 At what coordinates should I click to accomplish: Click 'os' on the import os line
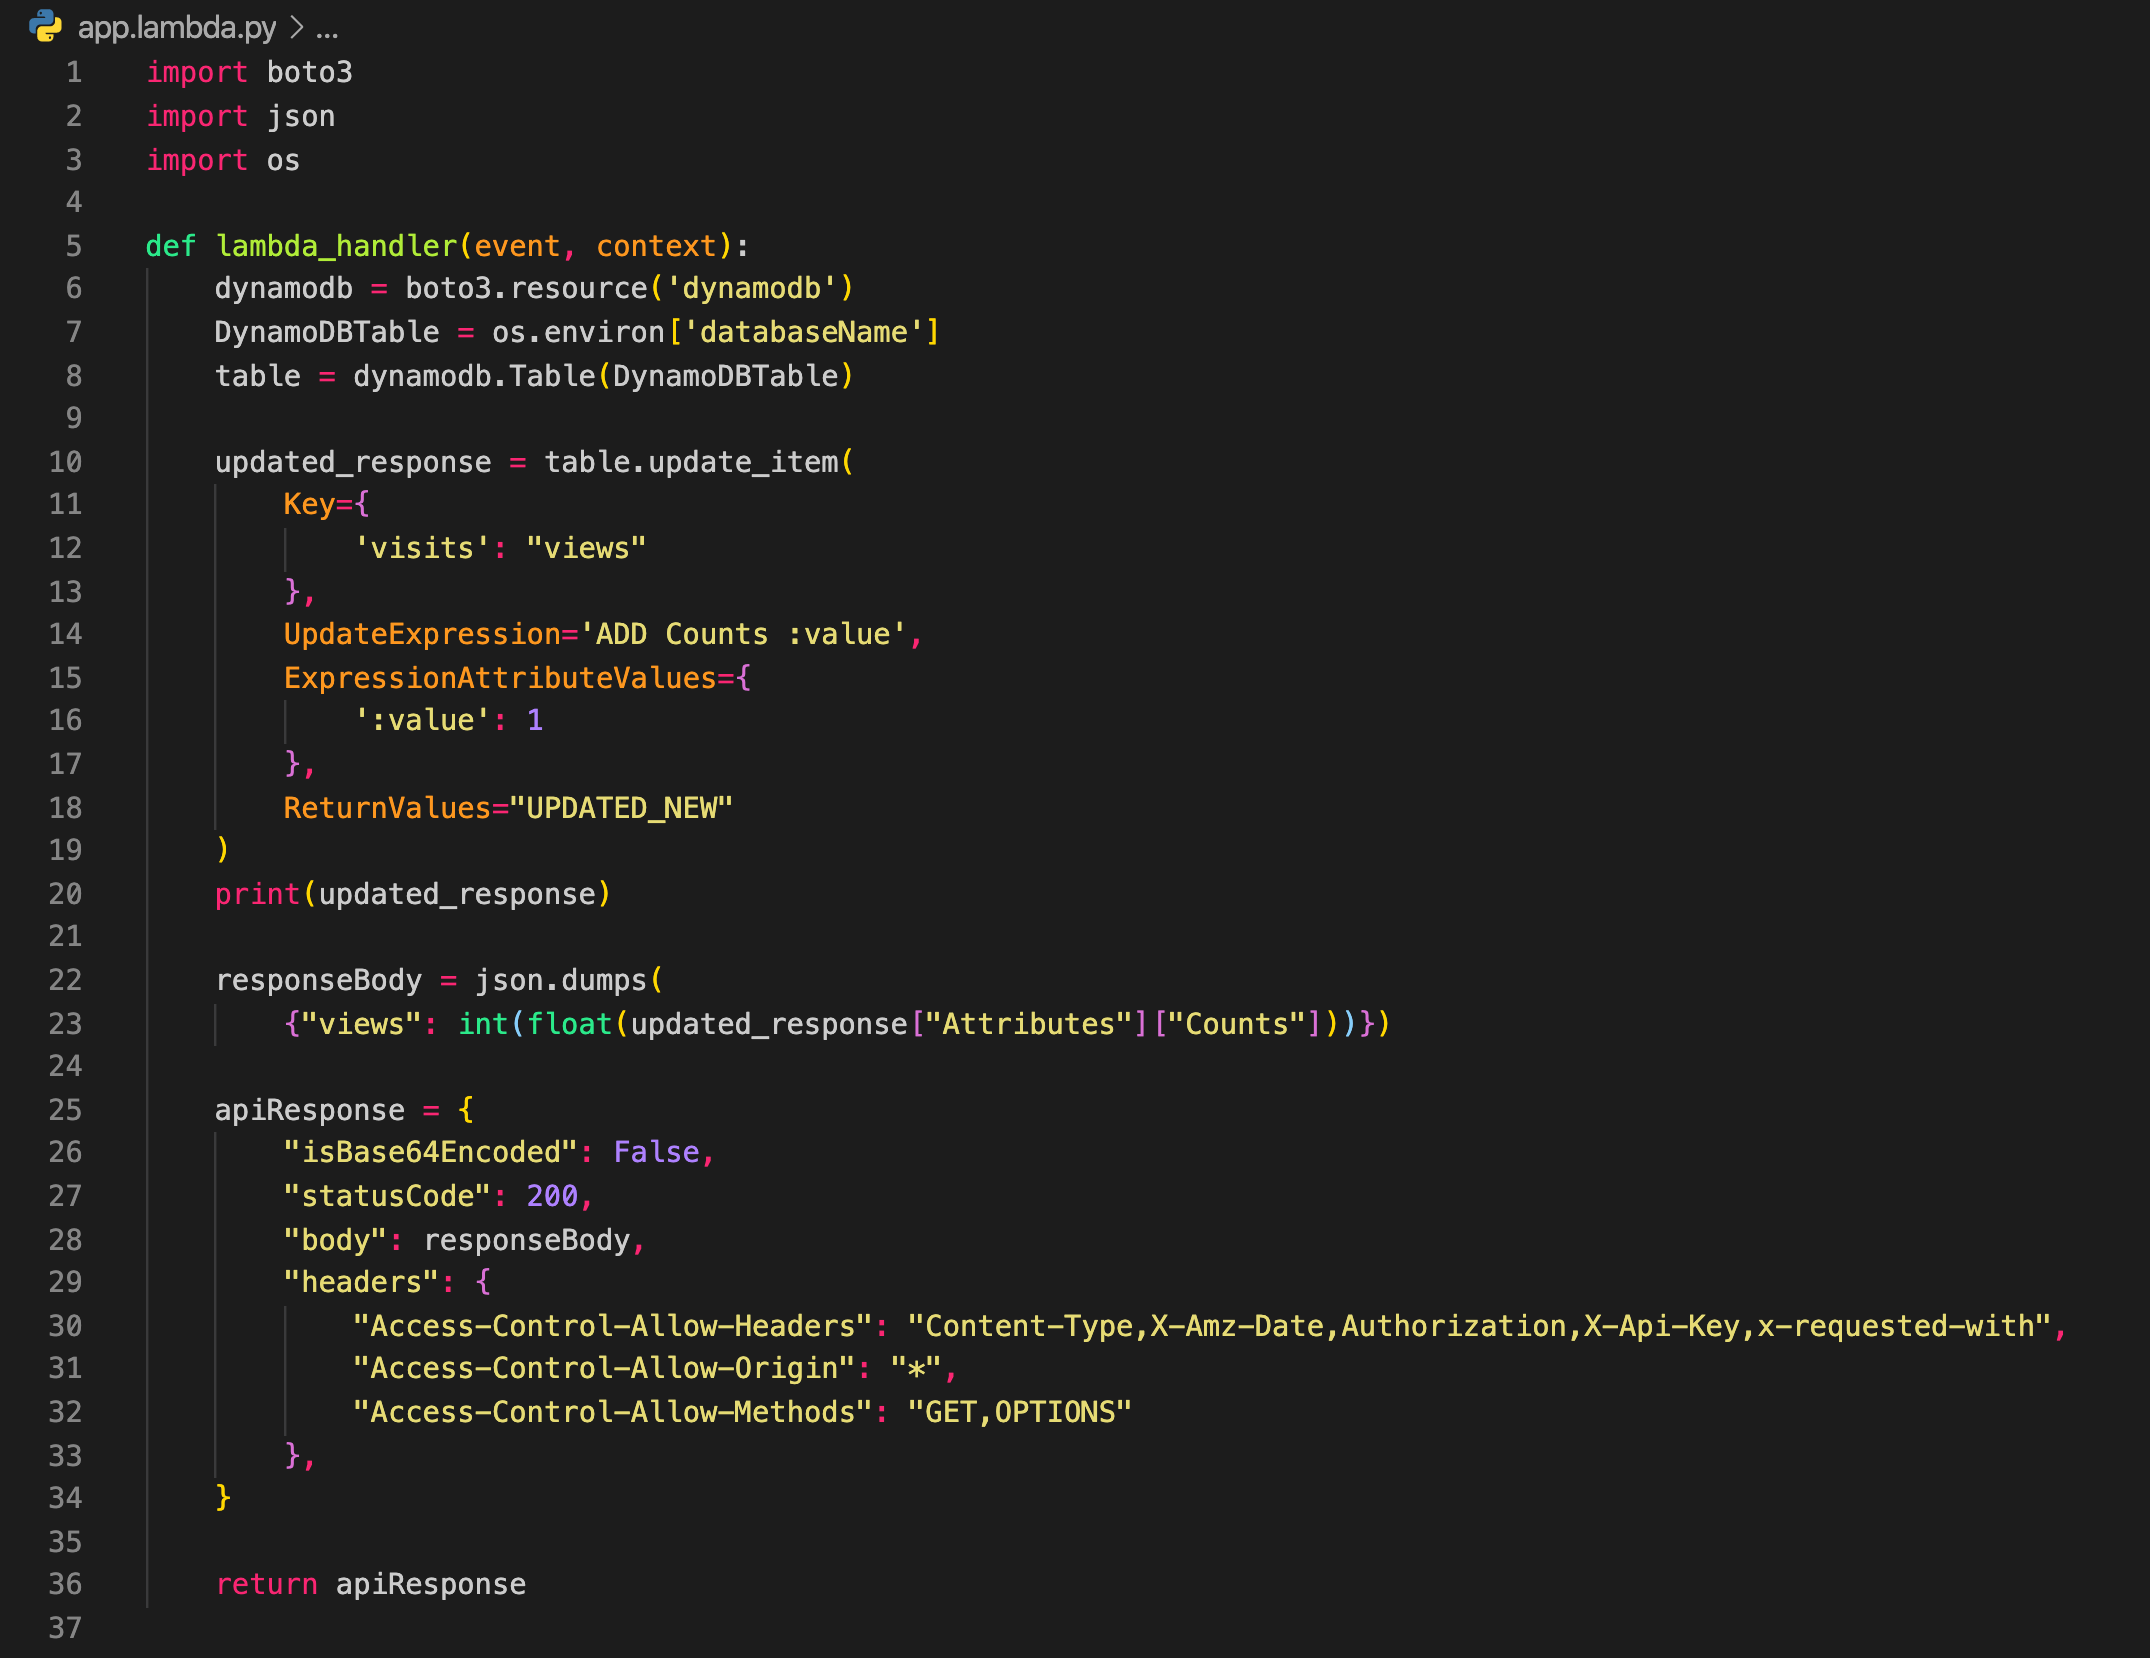coord(283,160)
